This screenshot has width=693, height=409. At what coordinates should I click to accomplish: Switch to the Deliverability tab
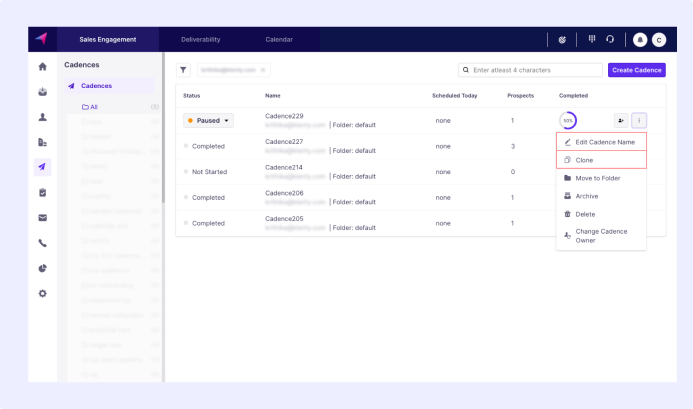[x=200, y=40]
